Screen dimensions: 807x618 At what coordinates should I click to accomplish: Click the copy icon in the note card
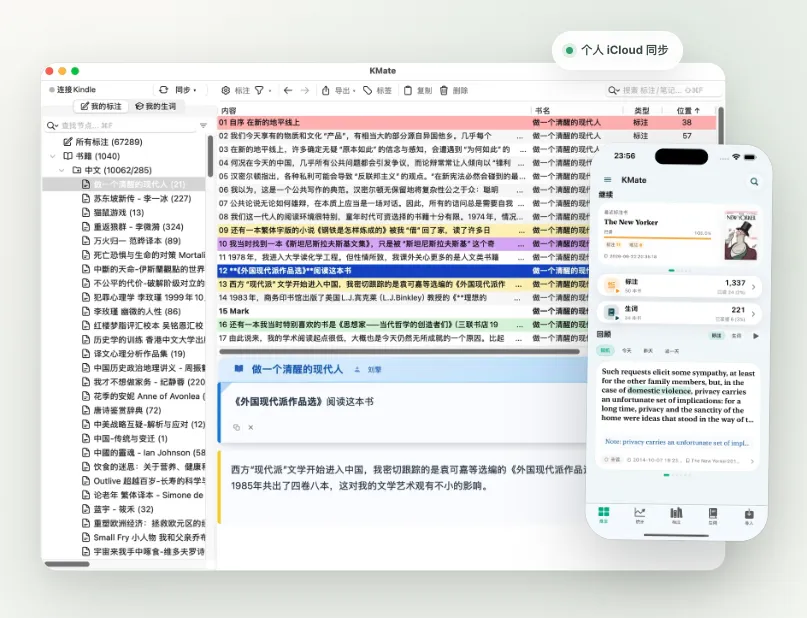pyautogui.click(x=236, y=427)
